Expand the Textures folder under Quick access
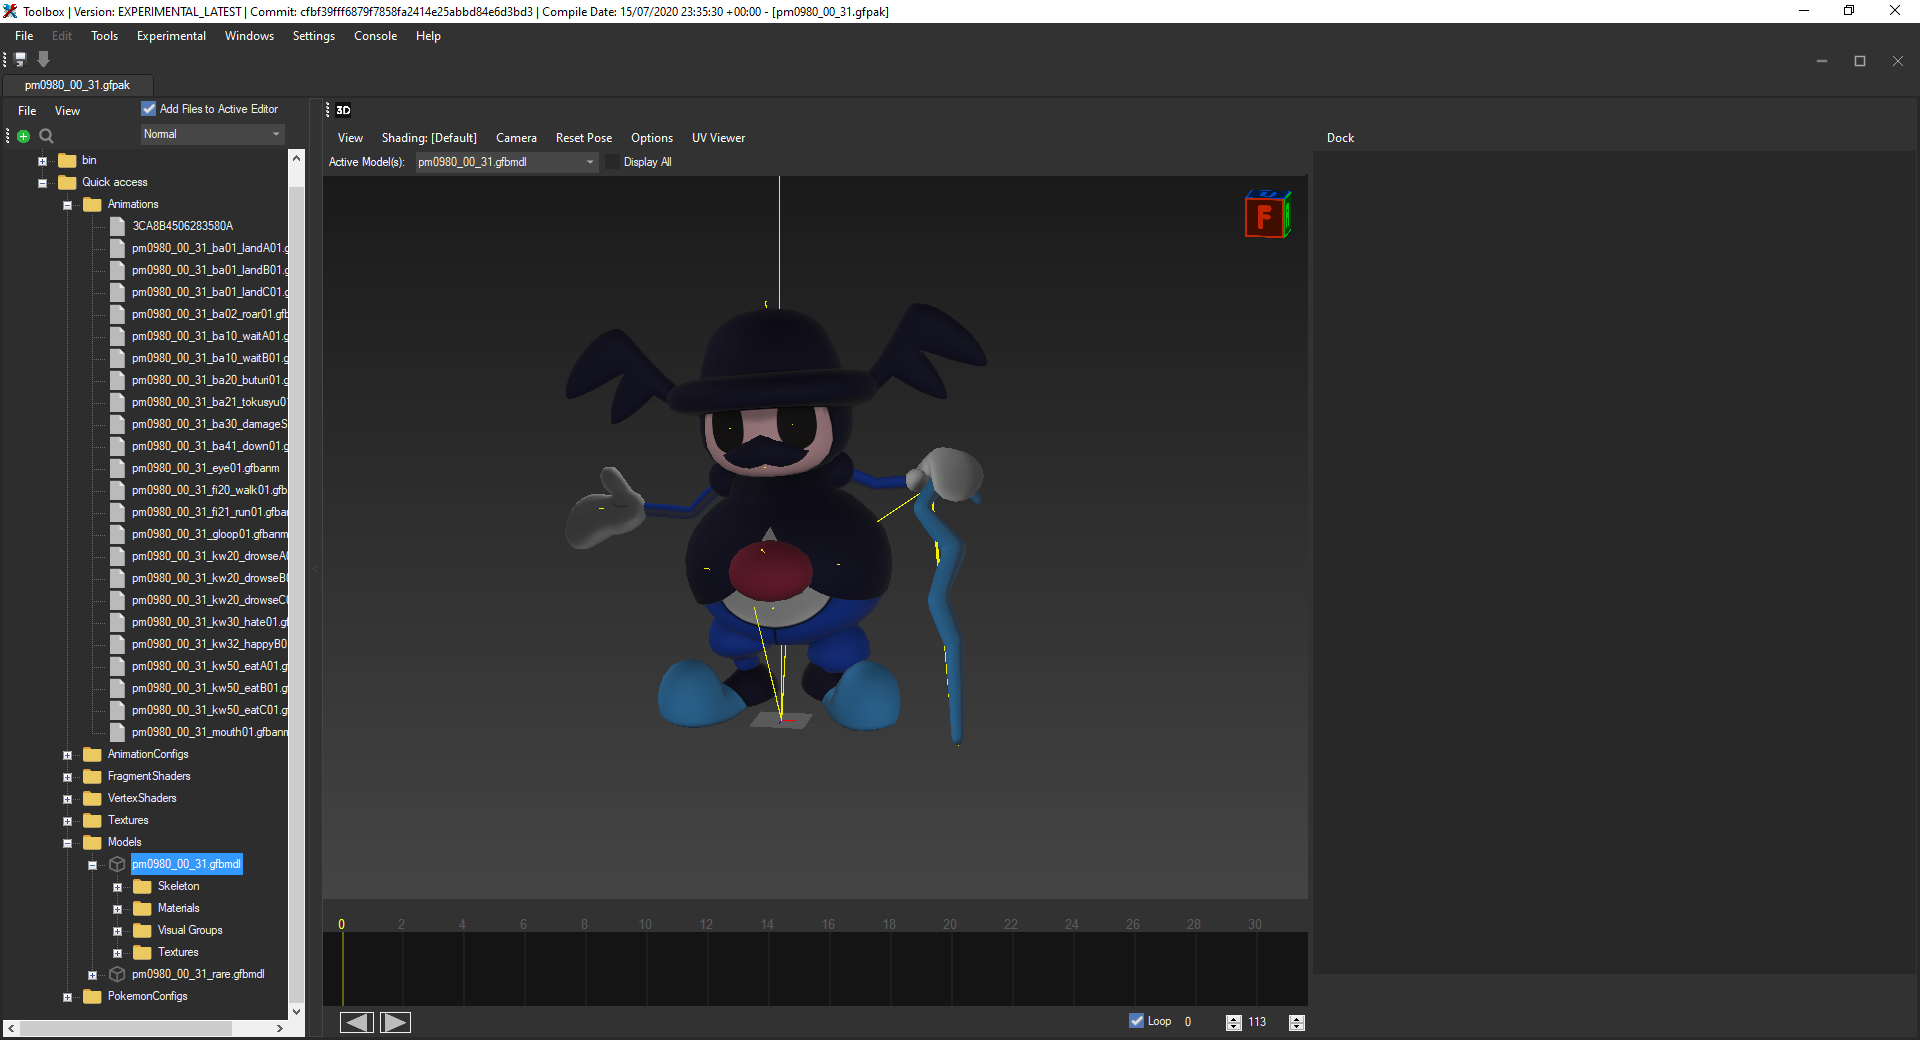Image resolution: width=1920 pixels, height=1040 pixels. [68, 821]
